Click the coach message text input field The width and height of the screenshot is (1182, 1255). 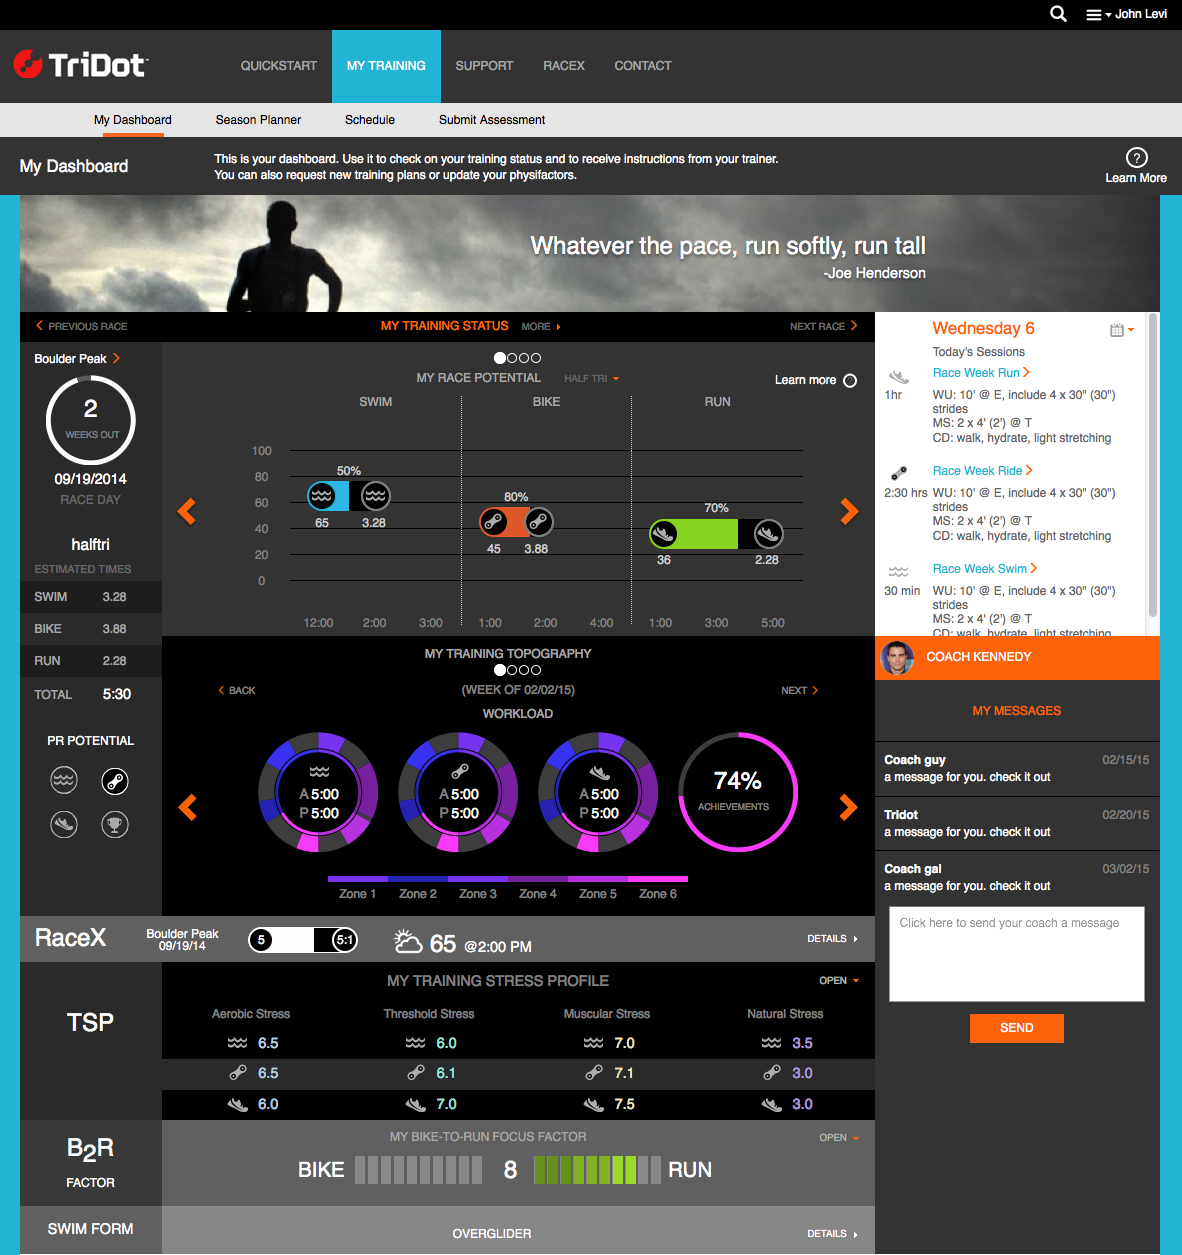[1016, 953]
